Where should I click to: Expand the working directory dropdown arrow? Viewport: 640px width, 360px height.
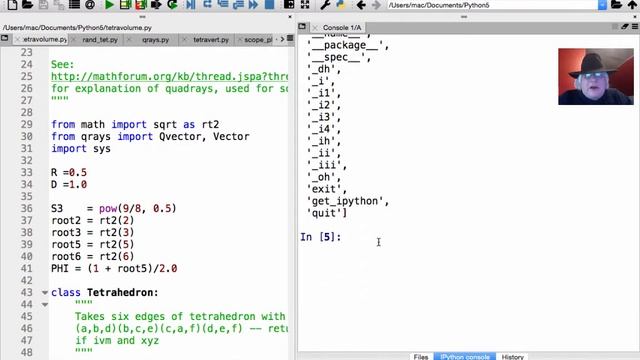[602, 5]
